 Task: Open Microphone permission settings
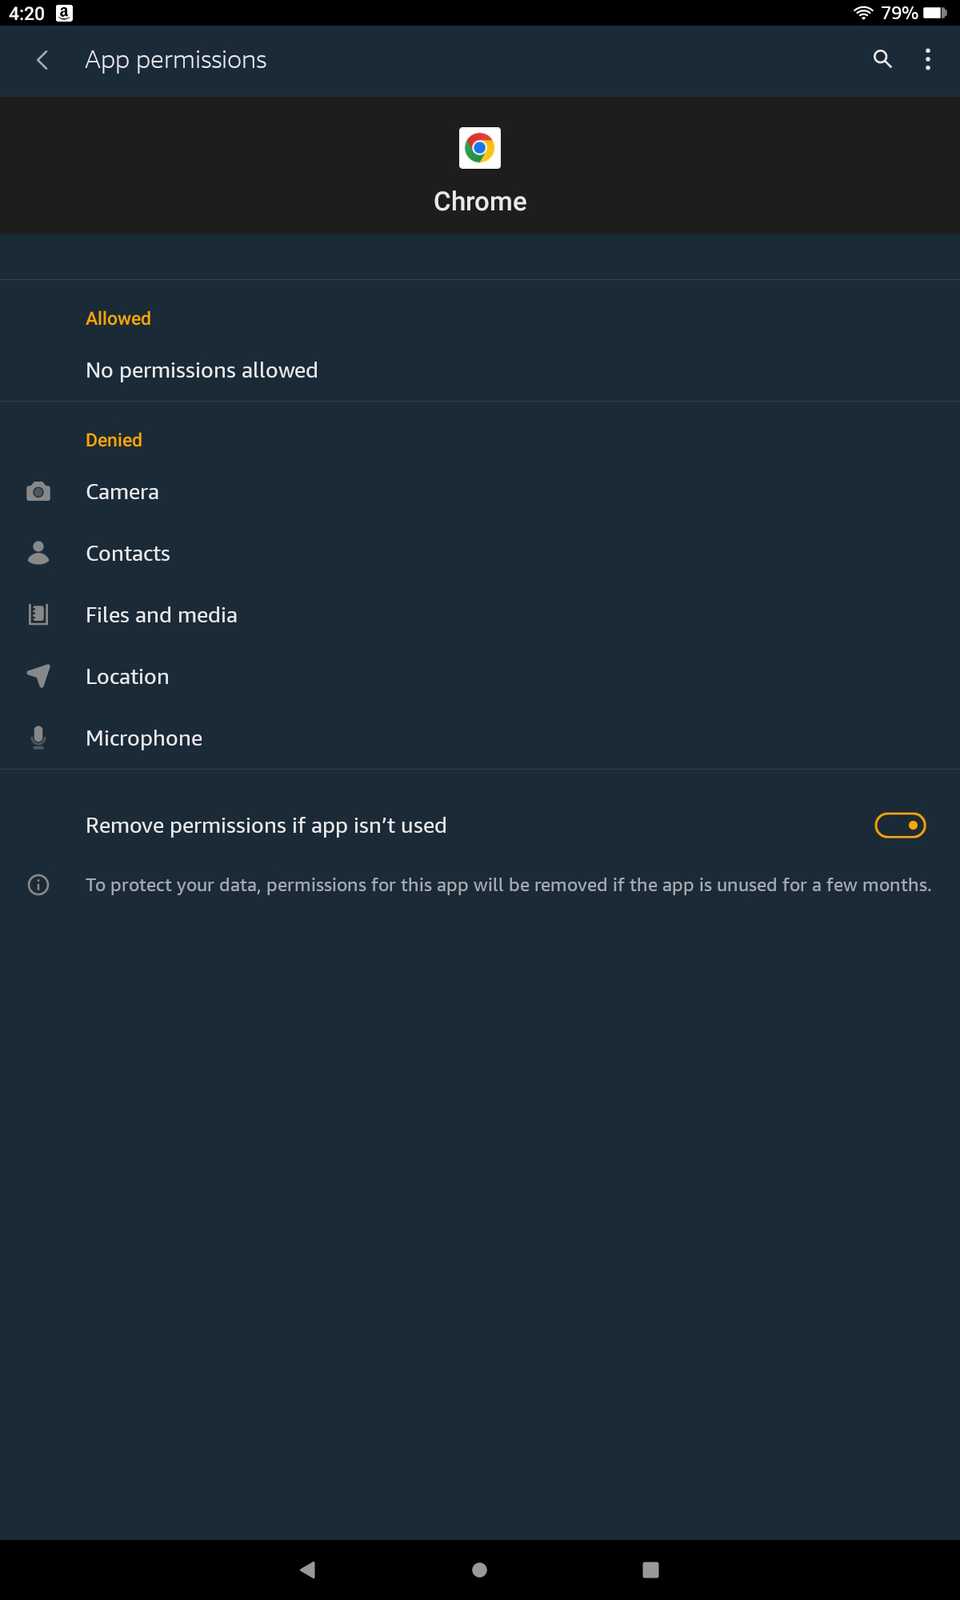[x=144, y=738]
